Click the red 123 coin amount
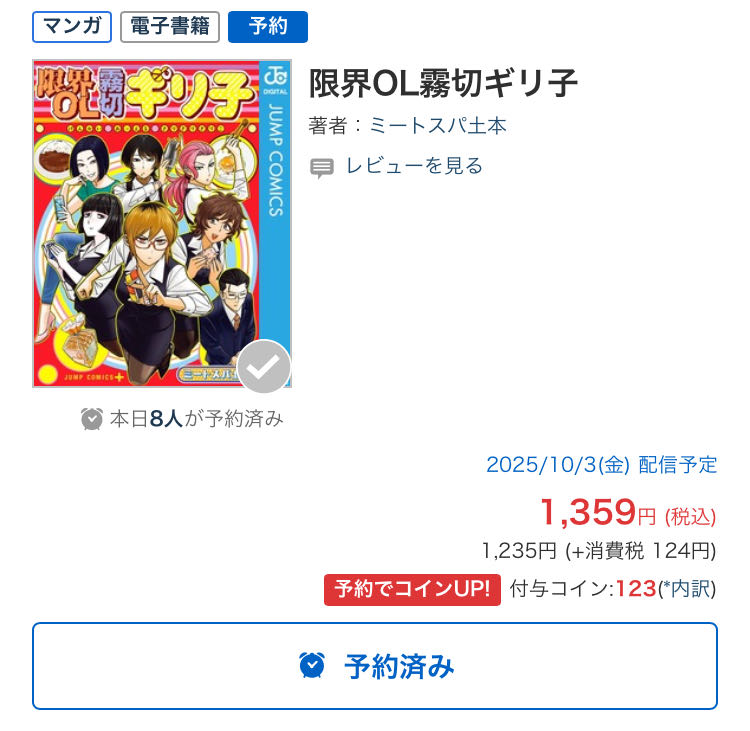Screen dimensions: 750x731 coord(636,589)
